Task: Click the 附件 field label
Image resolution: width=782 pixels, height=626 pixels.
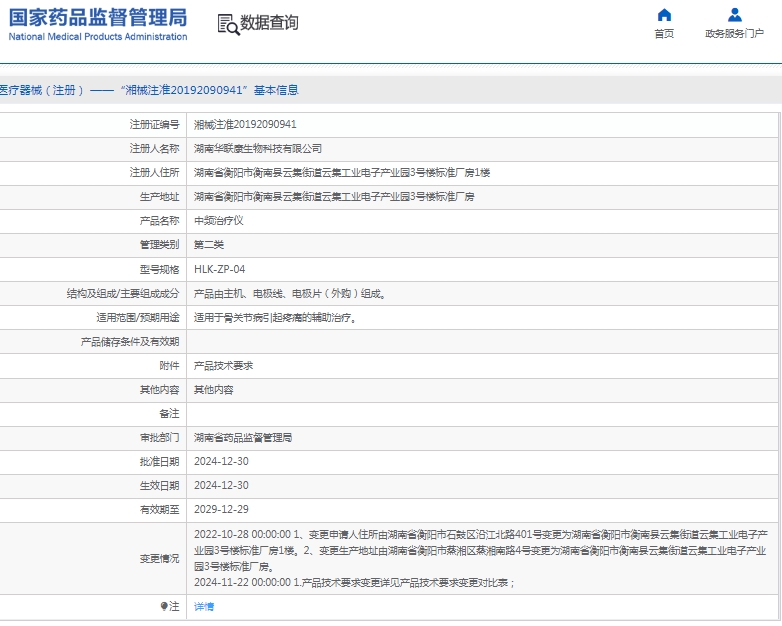Action: click(x=169, y=366)
